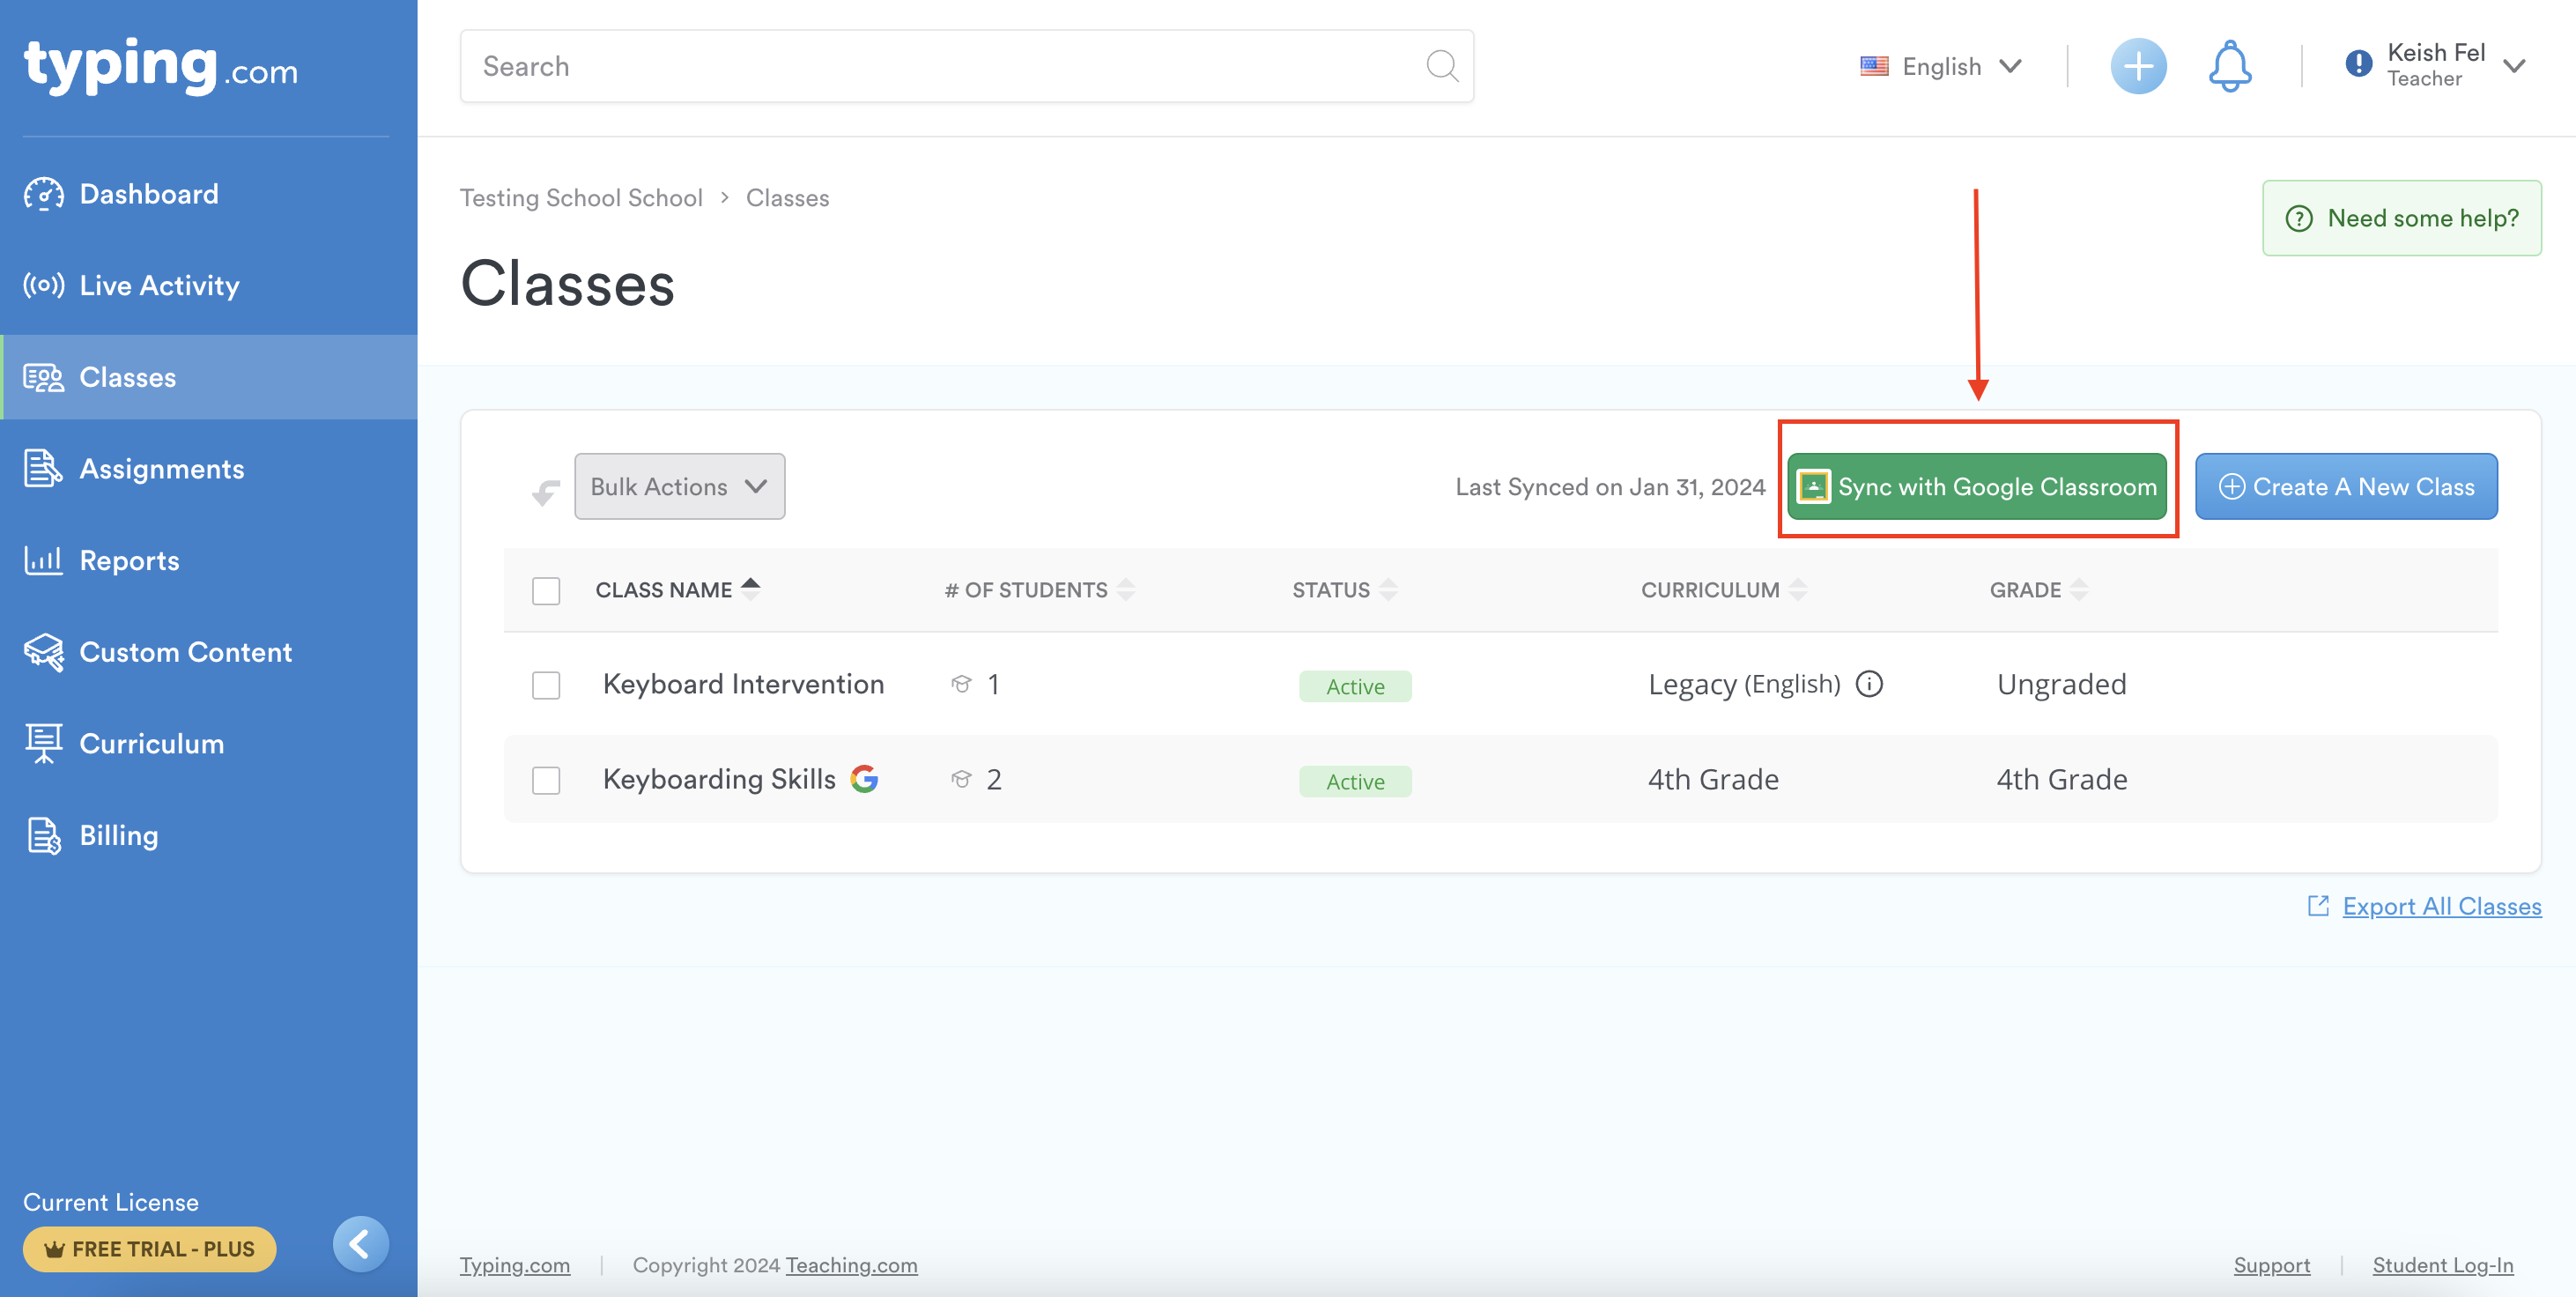Screen dimensions: 2576x1297
Task: Open the Bulk Actions dropdown
Action: [679, 487]
